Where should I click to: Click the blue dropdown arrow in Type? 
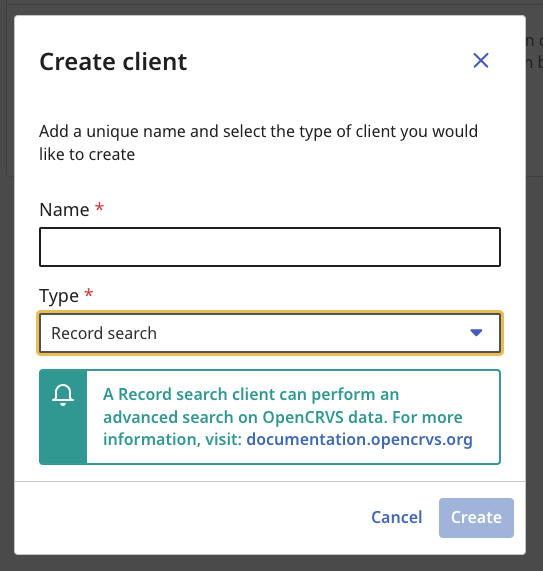tap(476, 332)
